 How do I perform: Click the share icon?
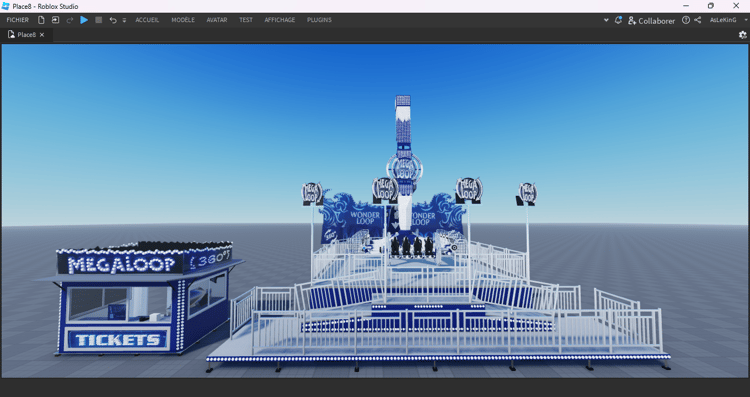click(698, 20)
